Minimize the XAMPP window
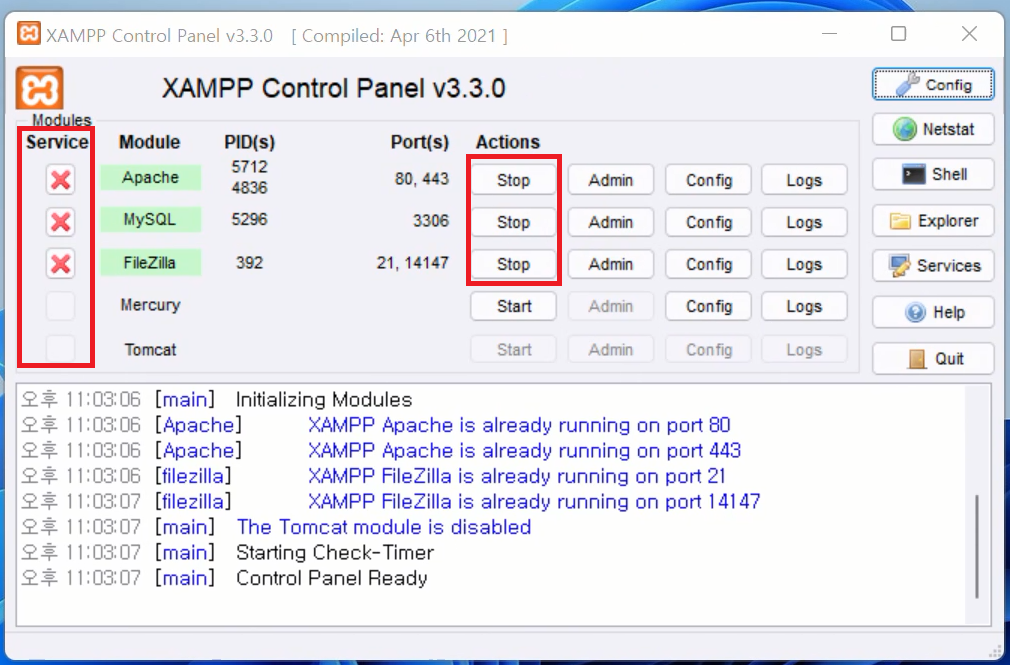Screen dimensions: 1010x665 [830, 34]
